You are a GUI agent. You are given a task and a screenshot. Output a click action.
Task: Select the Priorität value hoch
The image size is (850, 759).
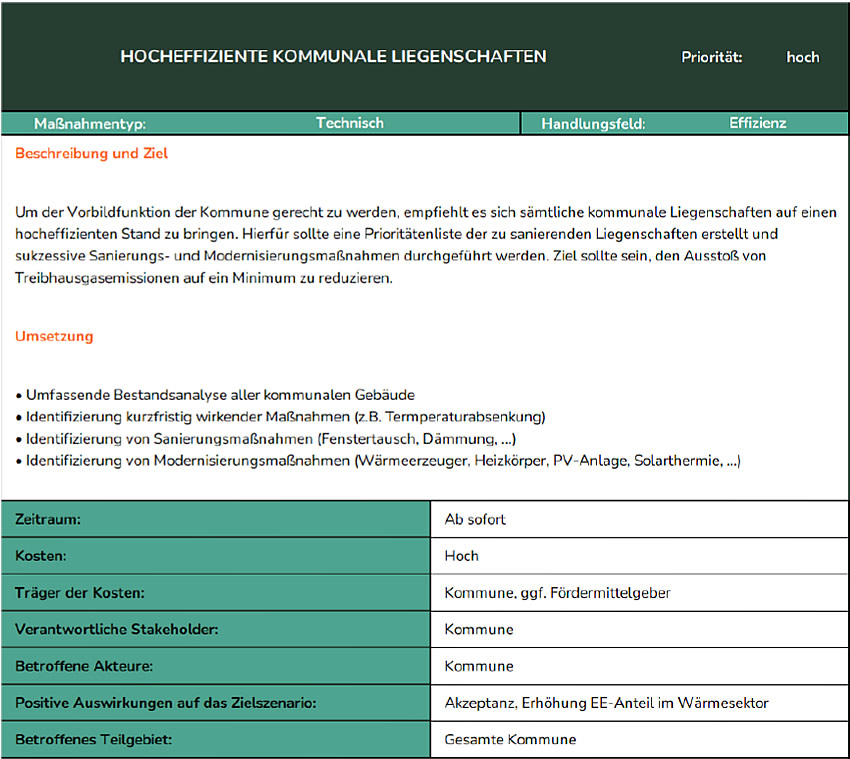803,57
